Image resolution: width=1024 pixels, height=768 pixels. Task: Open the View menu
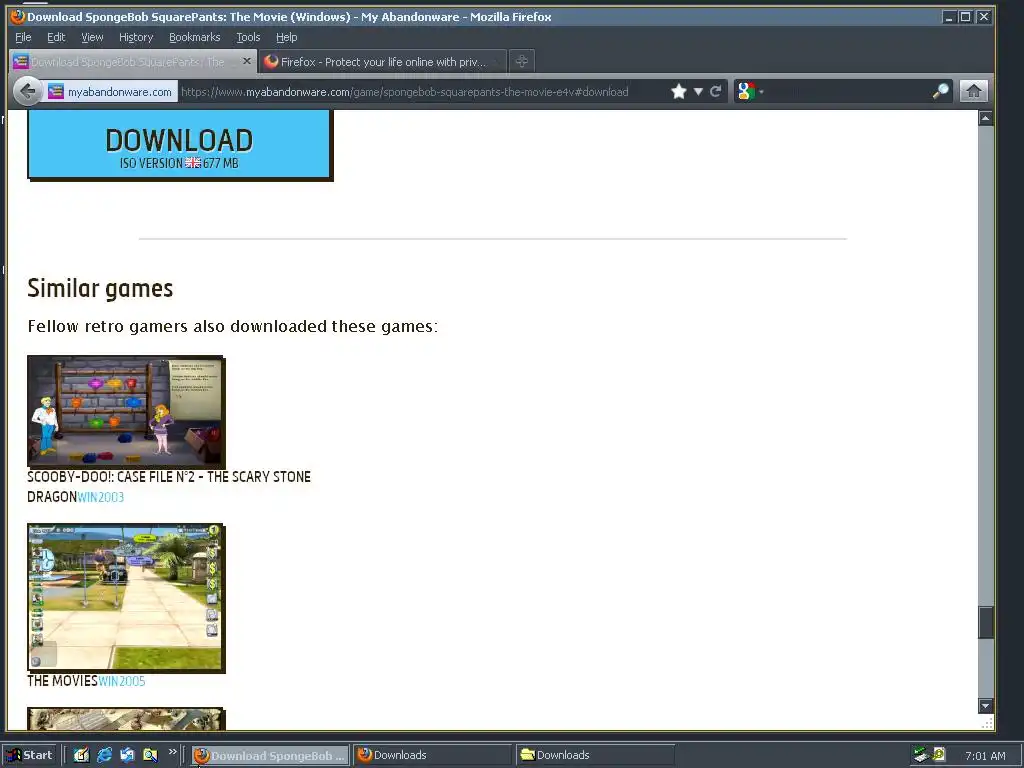[x=92, y=37]
